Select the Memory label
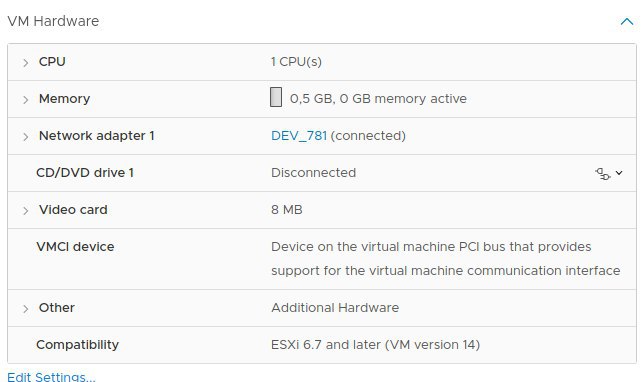The image size is (643, 382). 64,99
